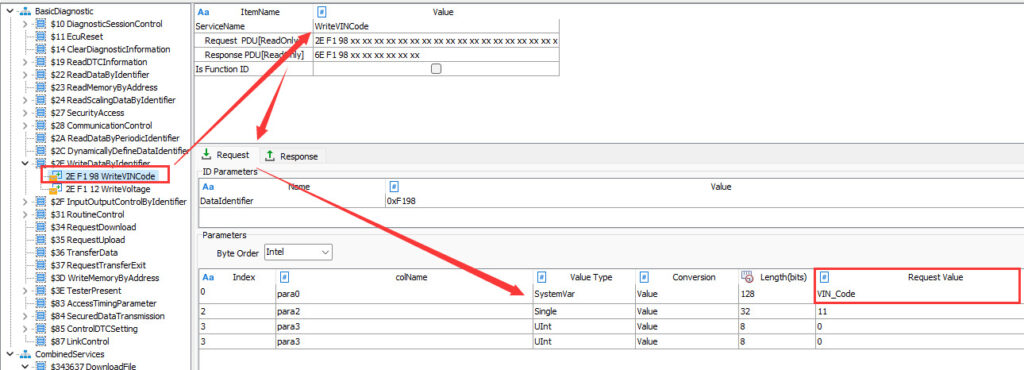The image size is (1024, 370).
Task: Expand the $28 CommunicationControl node
Action: click(x=25, y=125)
